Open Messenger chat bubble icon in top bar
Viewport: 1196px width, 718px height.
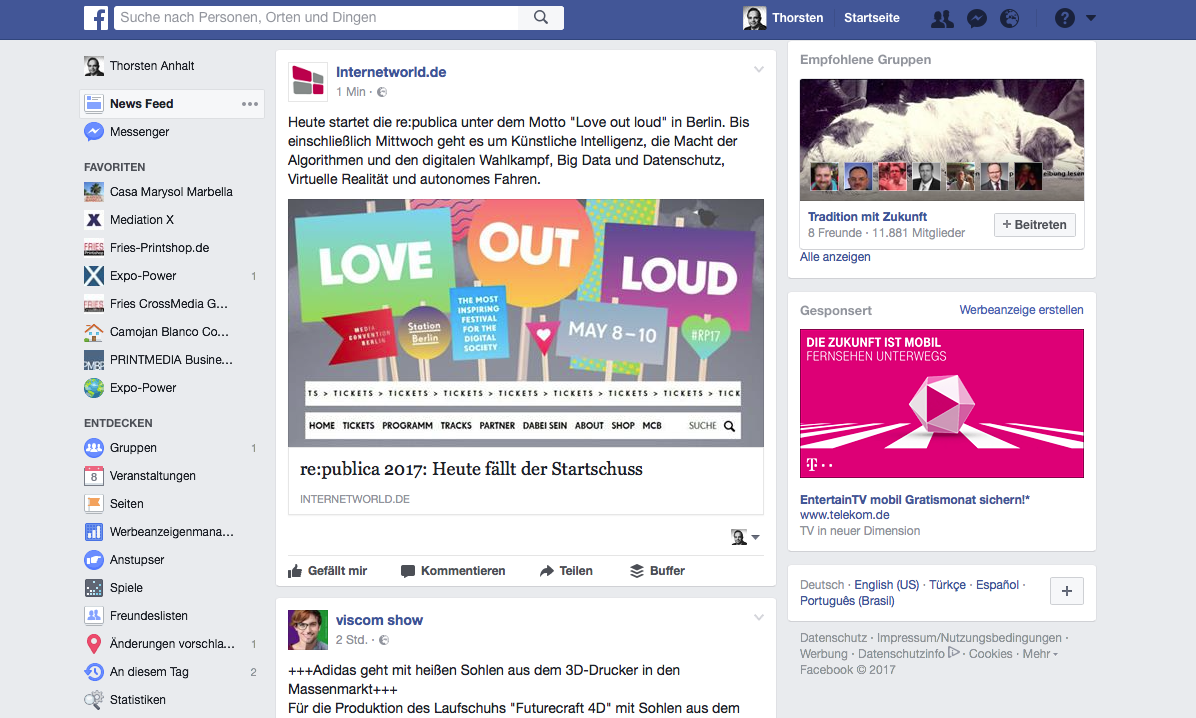[976, 18]
